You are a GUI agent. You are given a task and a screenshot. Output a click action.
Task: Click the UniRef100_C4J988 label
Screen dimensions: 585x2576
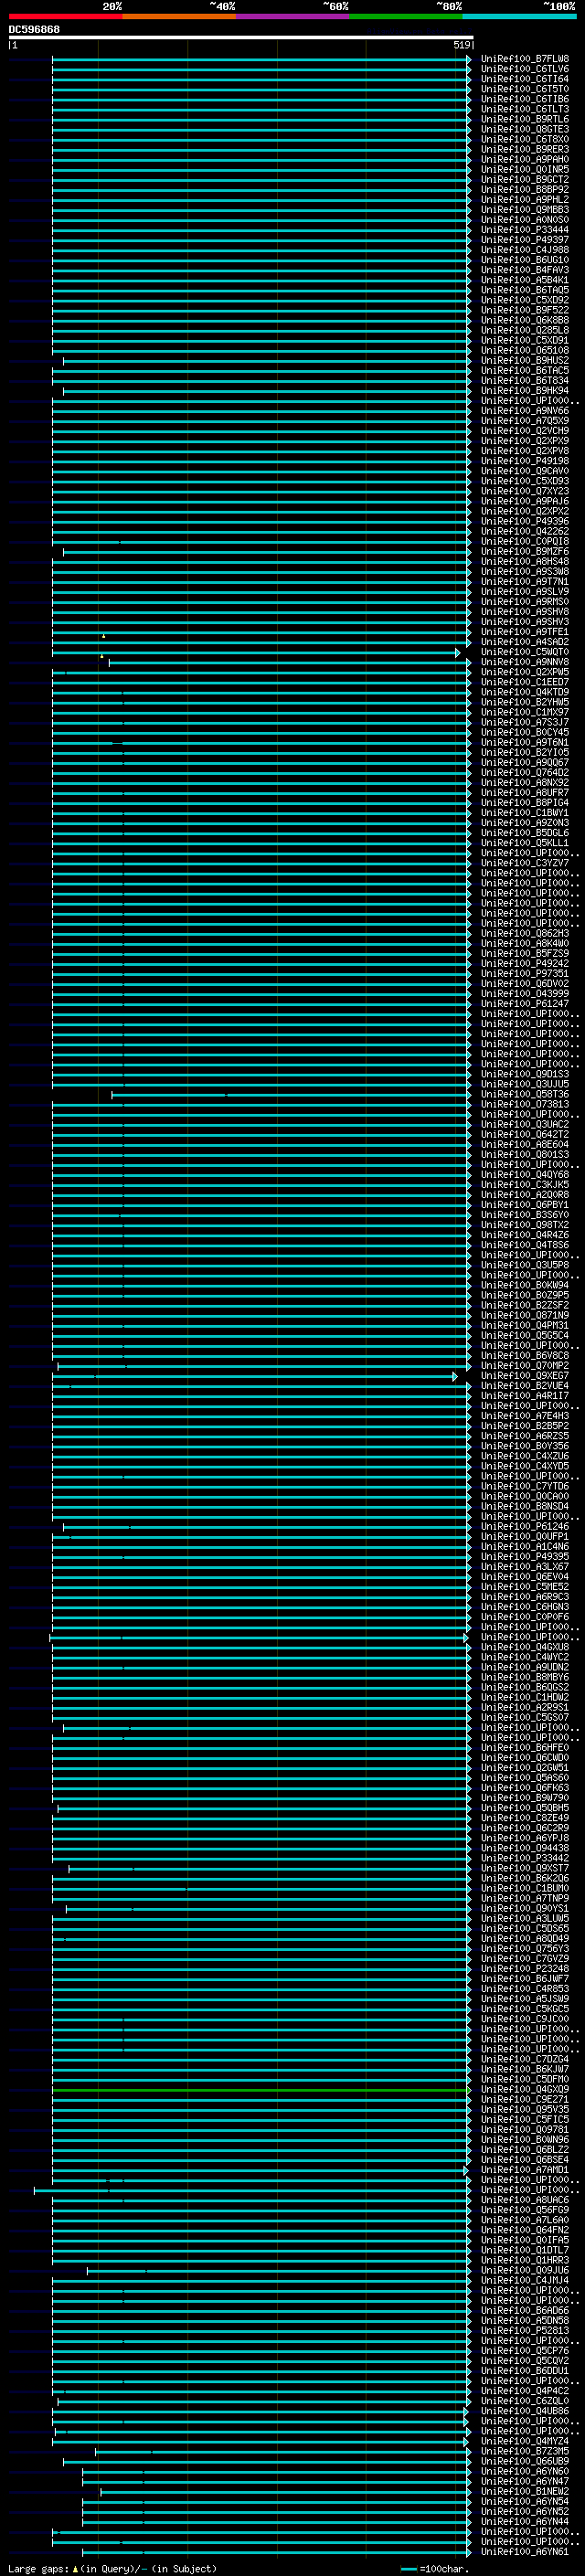point(525,250)
